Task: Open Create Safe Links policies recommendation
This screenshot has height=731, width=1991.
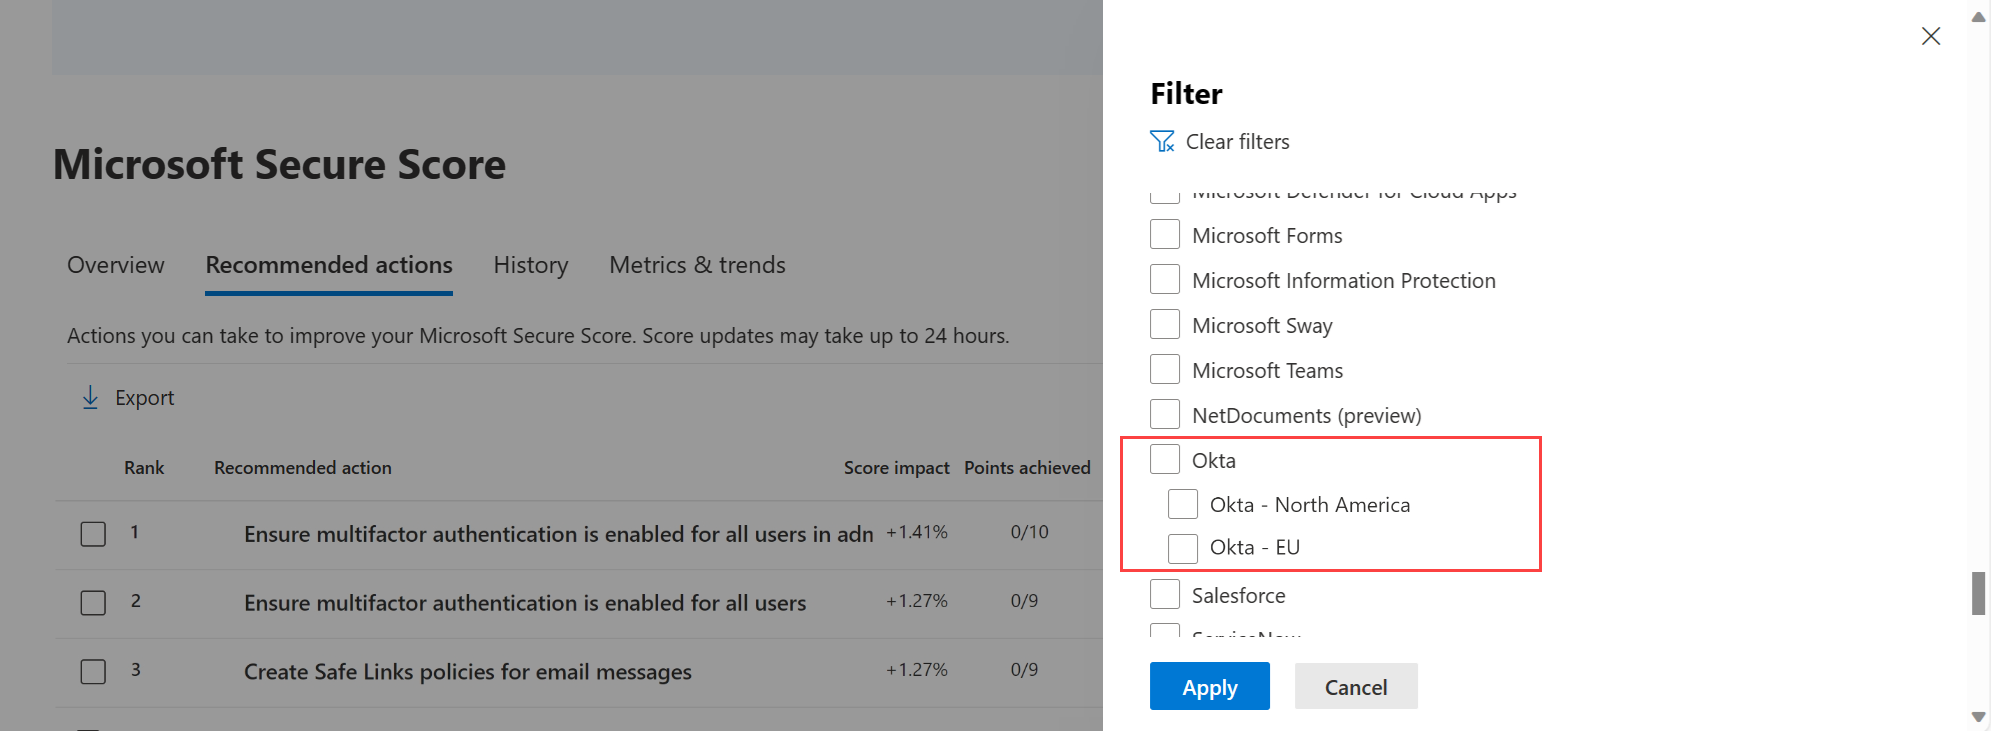Action: (467, 672)
